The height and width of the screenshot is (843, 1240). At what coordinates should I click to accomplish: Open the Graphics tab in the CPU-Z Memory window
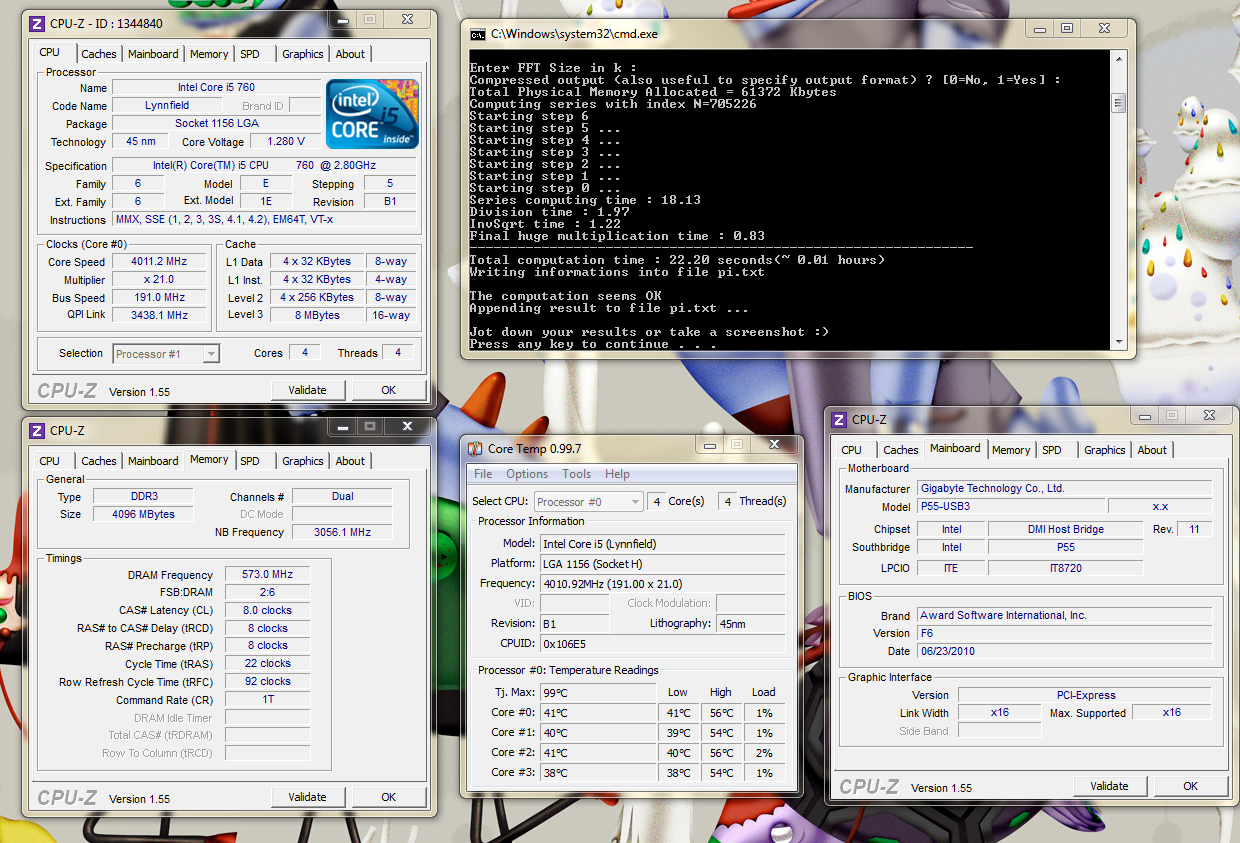(x=302, y=461)
